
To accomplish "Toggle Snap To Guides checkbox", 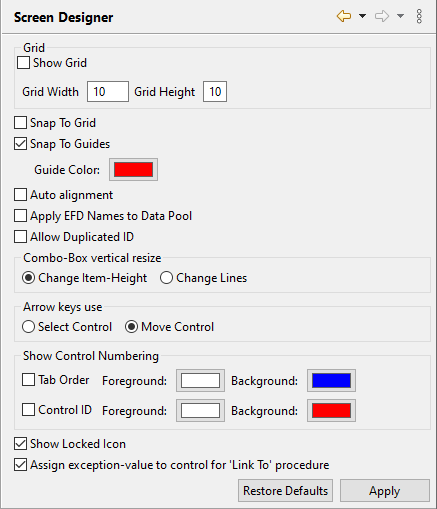I will coord(20,144).
